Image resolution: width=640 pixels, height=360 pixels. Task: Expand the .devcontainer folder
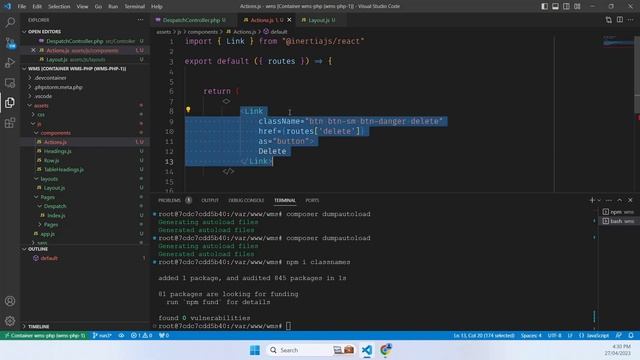click(50, 78)
